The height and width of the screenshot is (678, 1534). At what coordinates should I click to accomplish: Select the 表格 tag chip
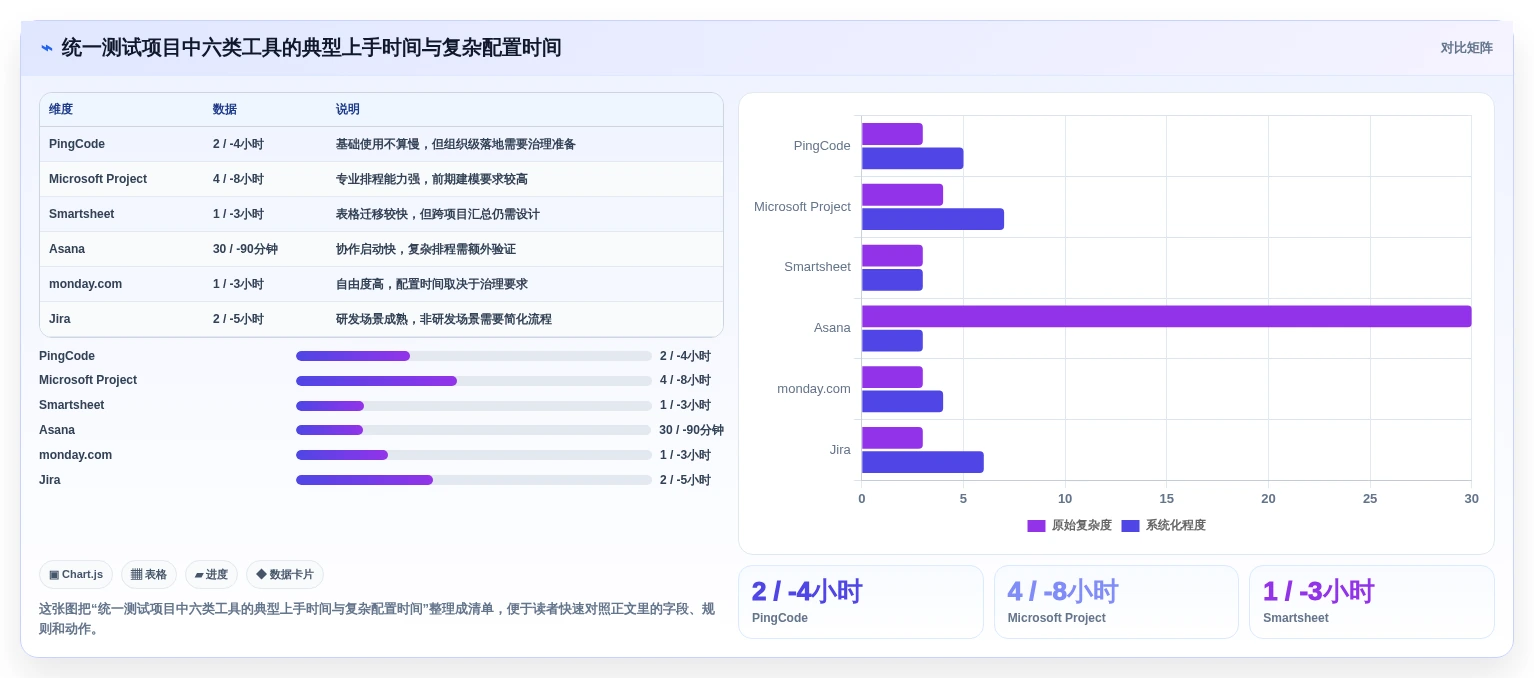point(149,574)
